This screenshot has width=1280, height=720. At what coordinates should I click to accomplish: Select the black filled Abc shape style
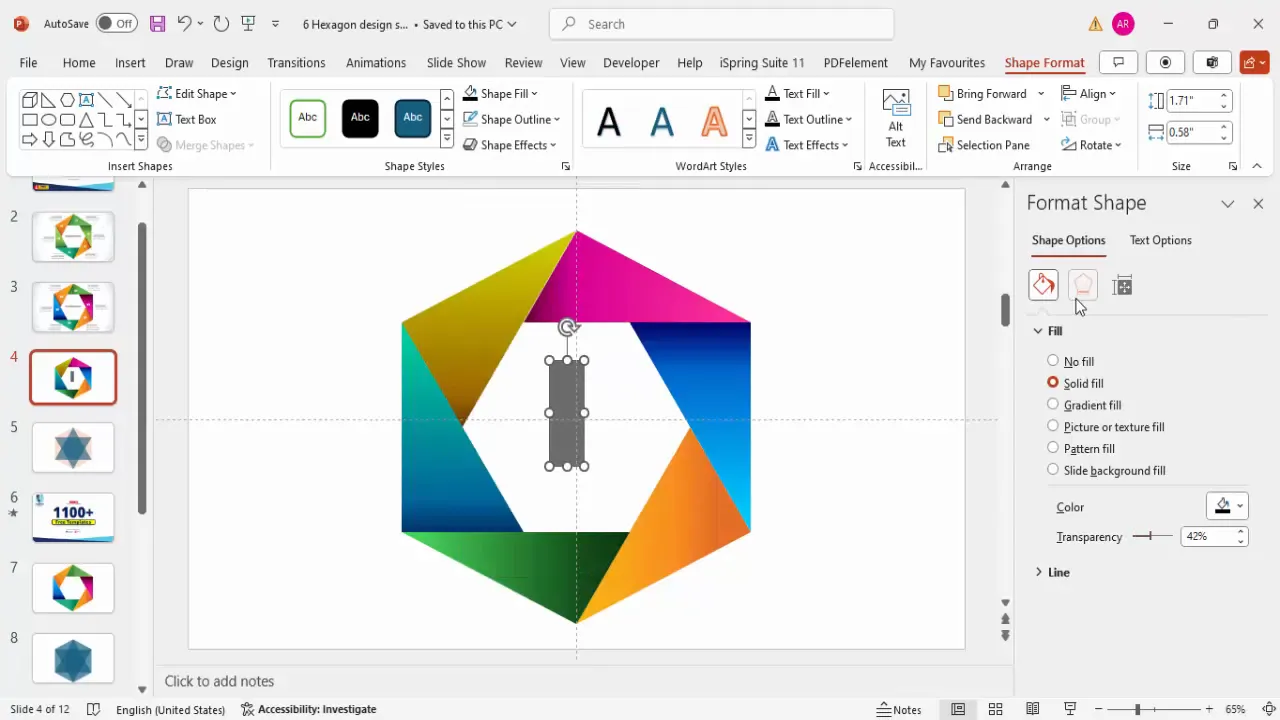click(x=360, y=118)
